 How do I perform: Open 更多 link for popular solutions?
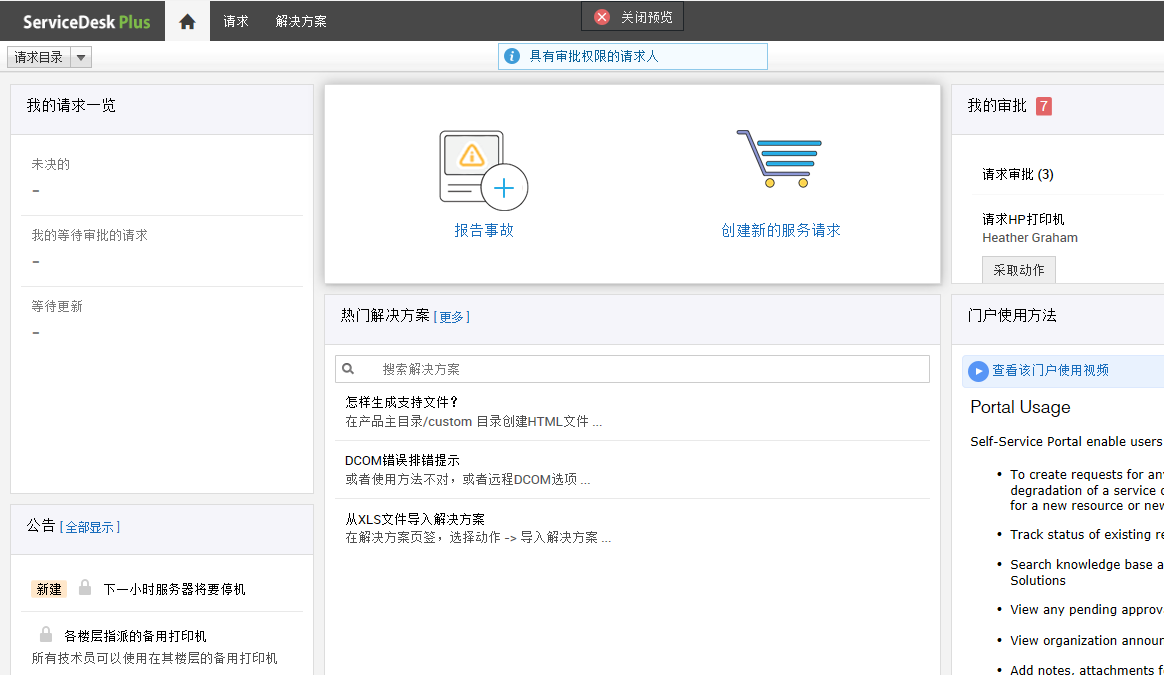[451, 317]
